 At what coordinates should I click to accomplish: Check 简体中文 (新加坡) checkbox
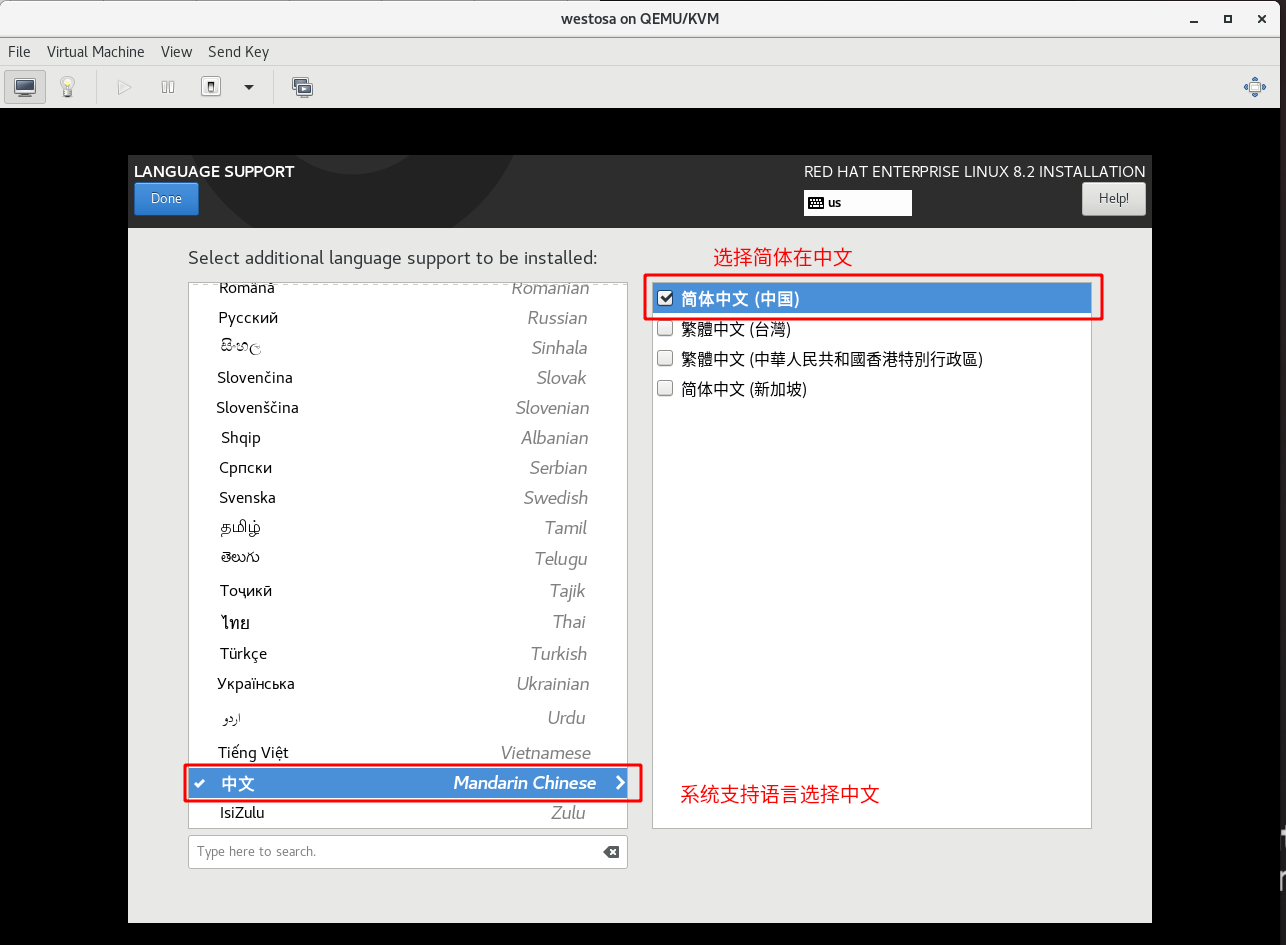click(665, 389)
